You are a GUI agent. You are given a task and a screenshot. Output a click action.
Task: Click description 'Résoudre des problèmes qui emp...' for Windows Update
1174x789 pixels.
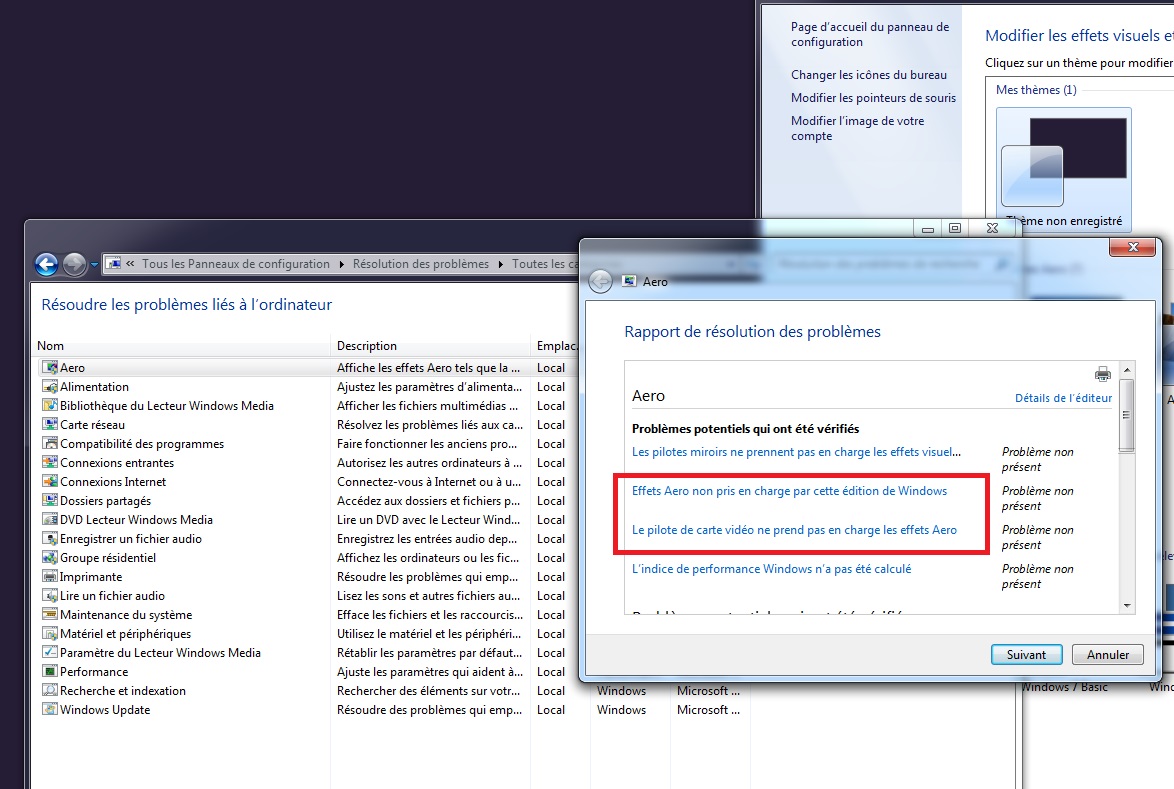pos(430,710)
